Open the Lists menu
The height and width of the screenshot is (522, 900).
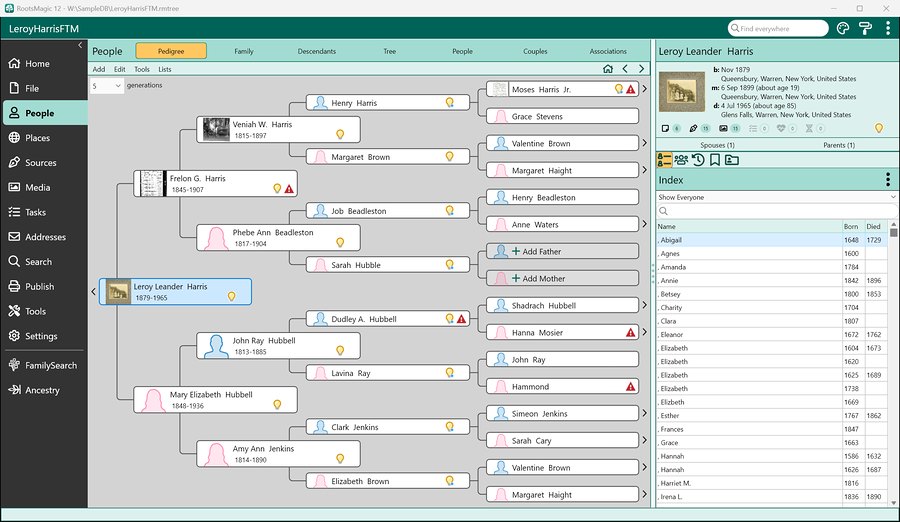[x=165, y=69]
